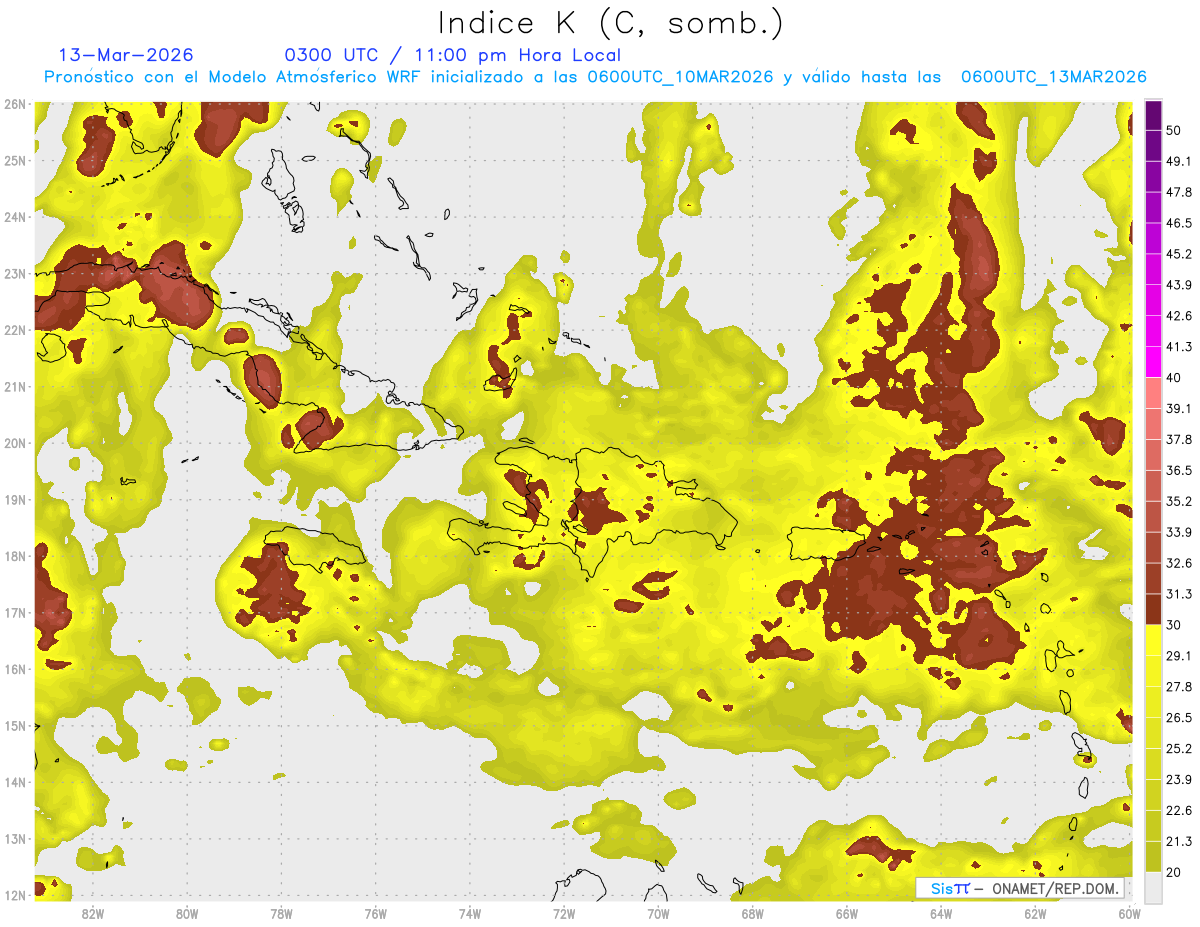The width and height of the screenshot is (1200, 927).
Task: Click the colorbar value 30
Action: pyautogui.click(x=1174, y=625)
